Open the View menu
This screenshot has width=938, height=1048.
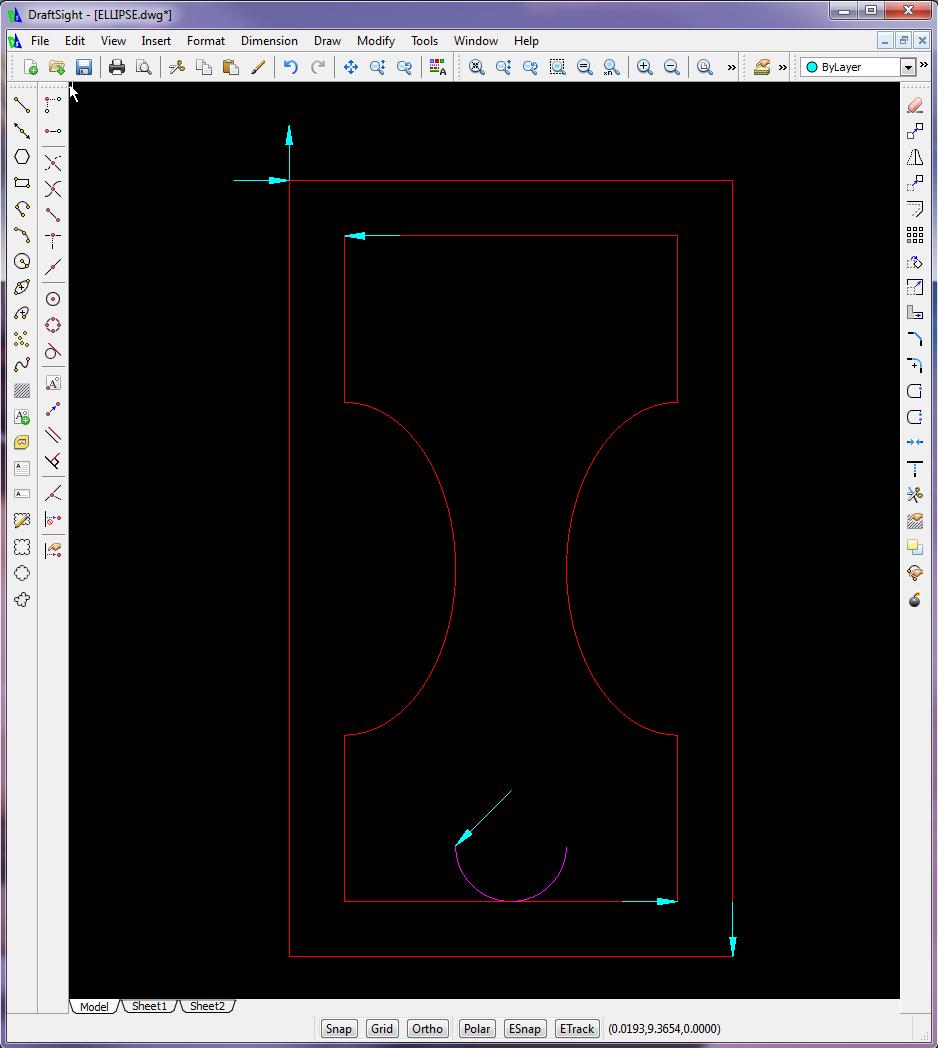113,41
